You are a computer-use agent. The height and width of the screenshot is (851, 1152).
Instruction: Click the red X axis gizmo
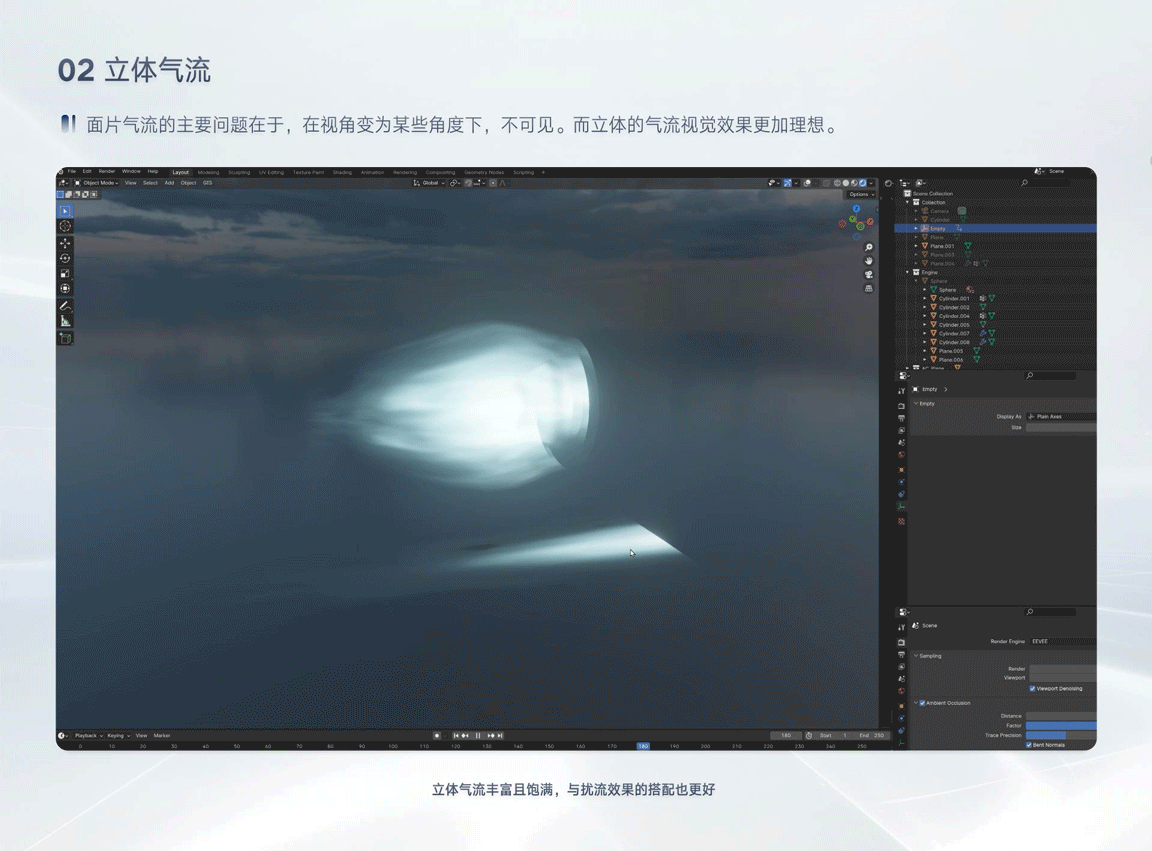pos(870,221)
